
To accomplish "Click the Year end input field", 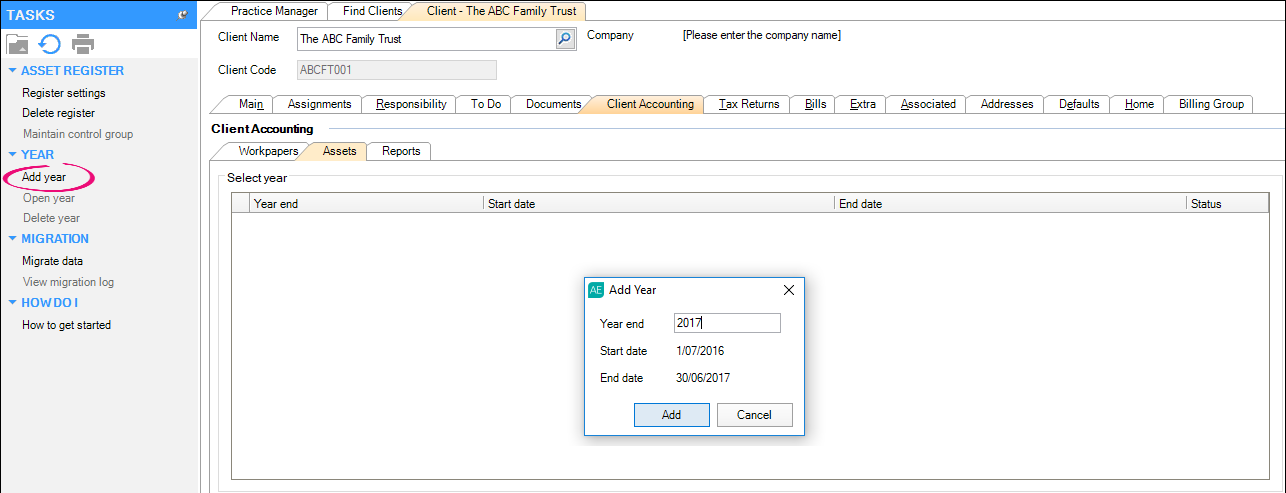I will coord(727,323).
